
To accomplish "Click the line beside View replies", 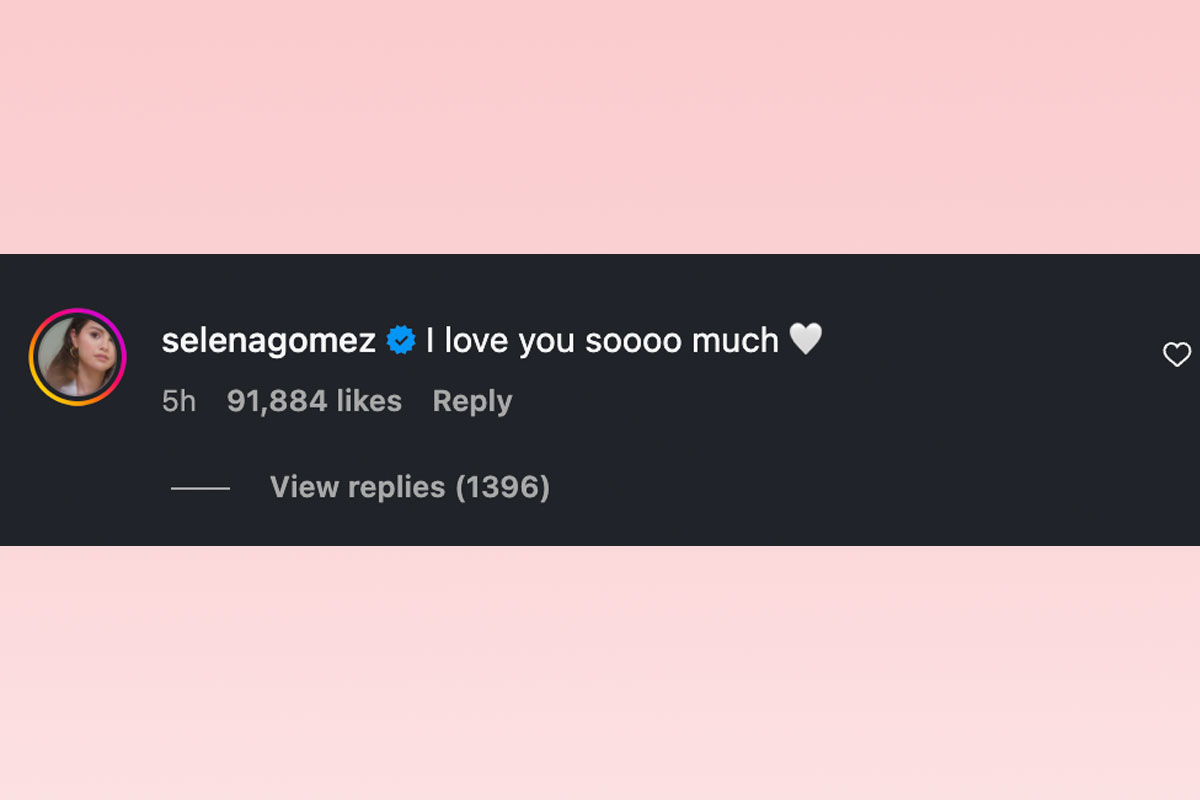I will [200, 488].
